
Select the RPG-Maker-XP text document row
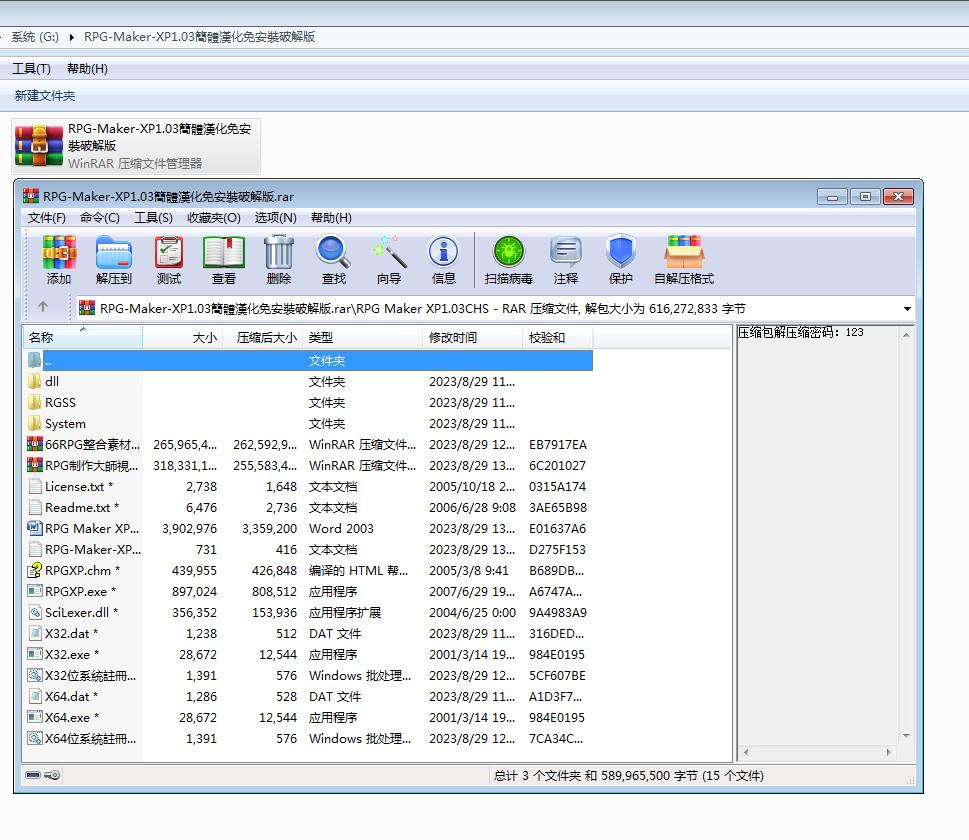(x=307, y=549)
